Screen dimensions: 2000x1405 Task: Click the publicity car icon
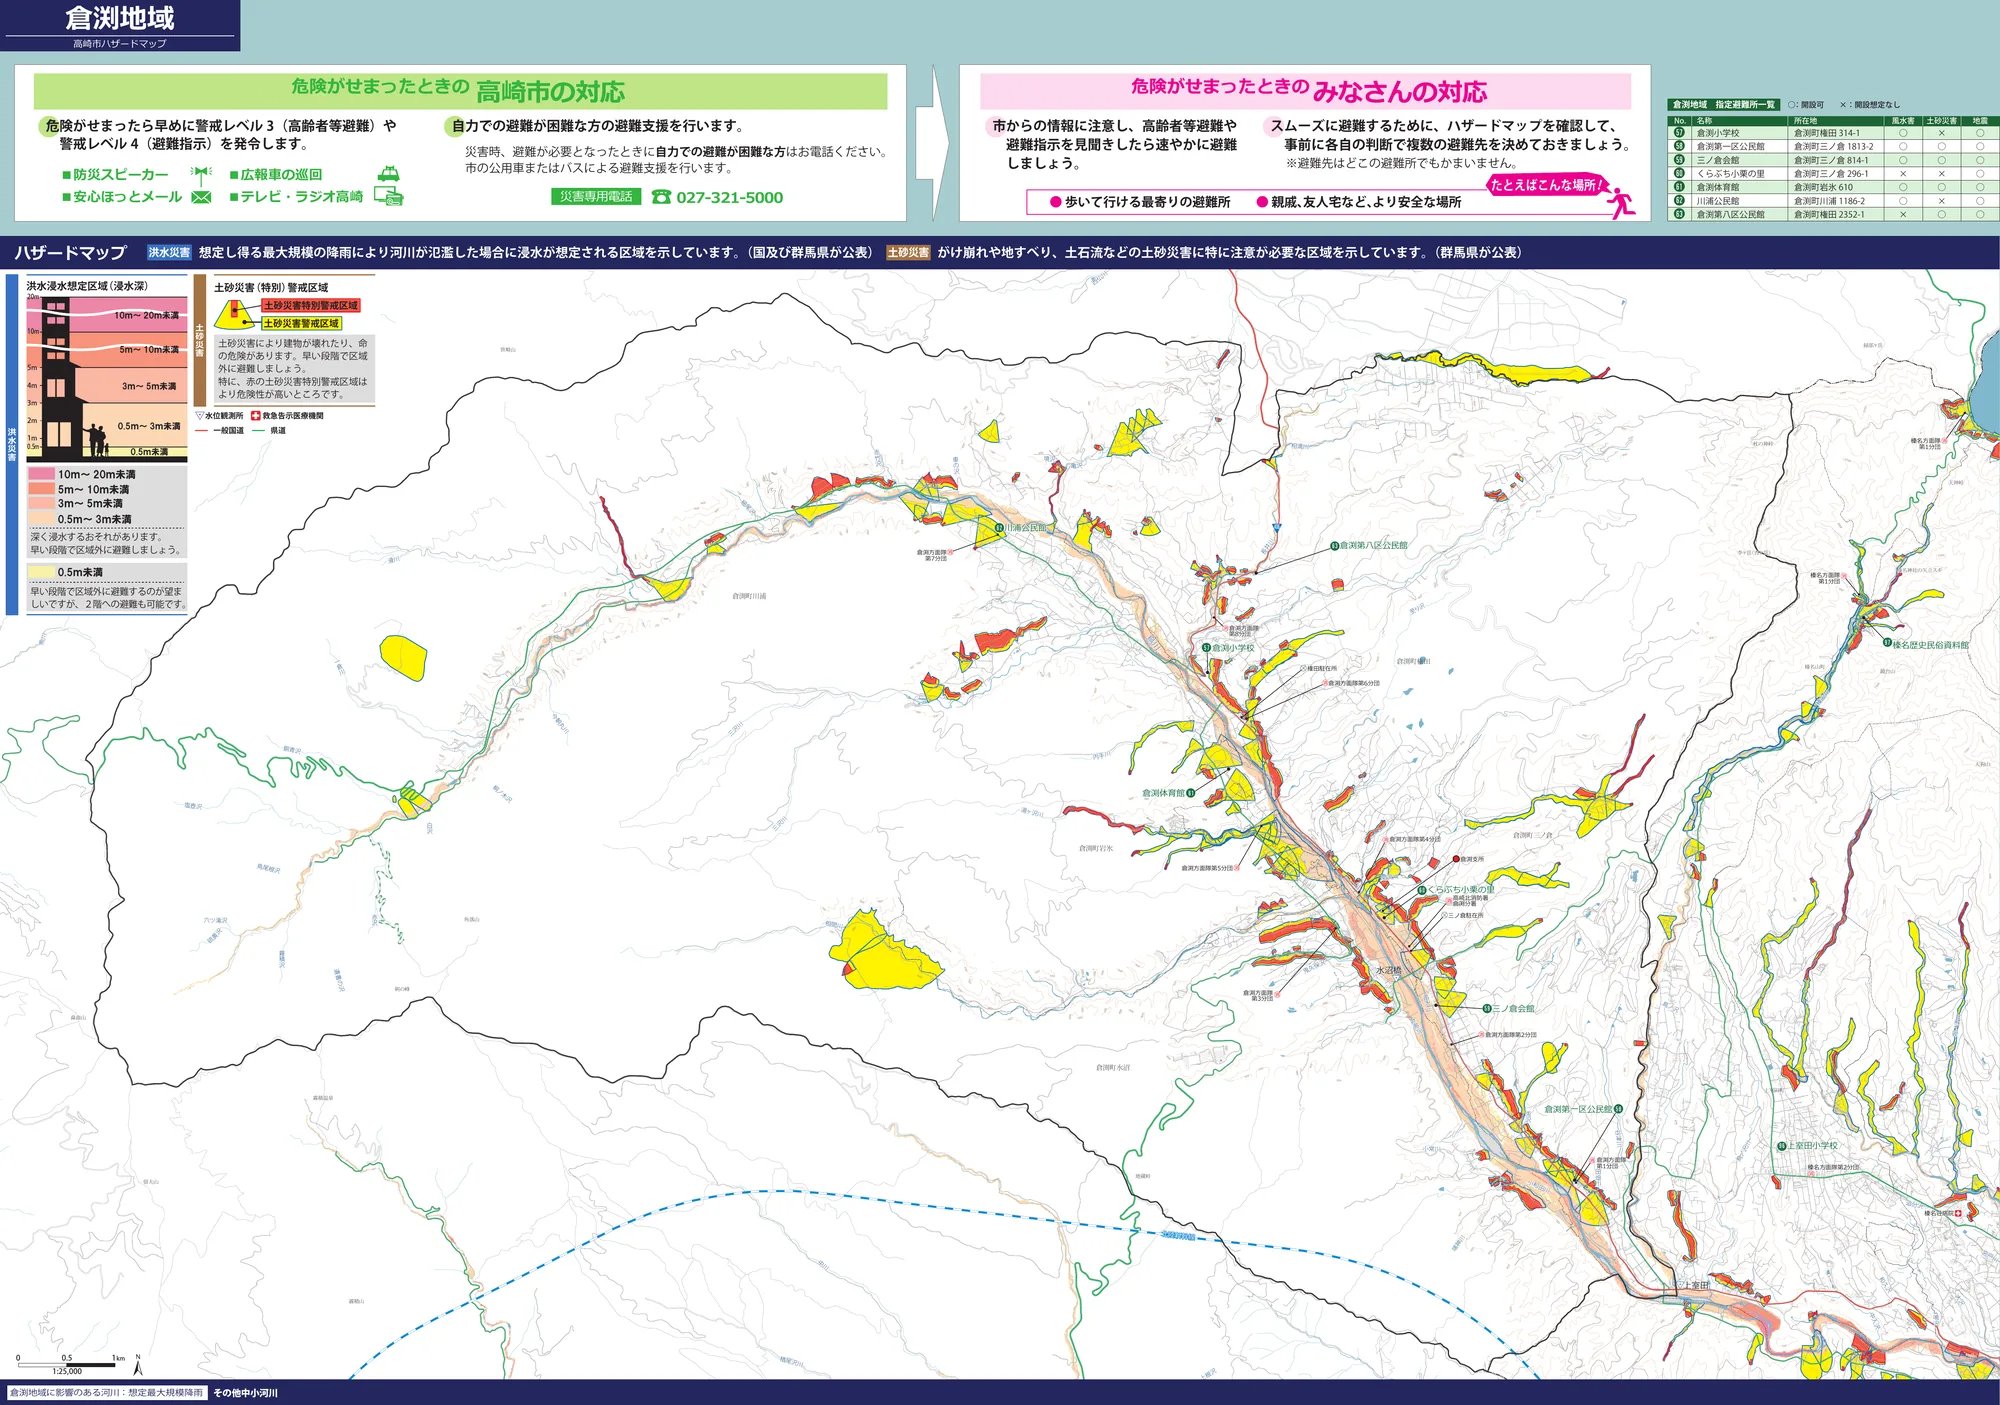pos(388,174)
